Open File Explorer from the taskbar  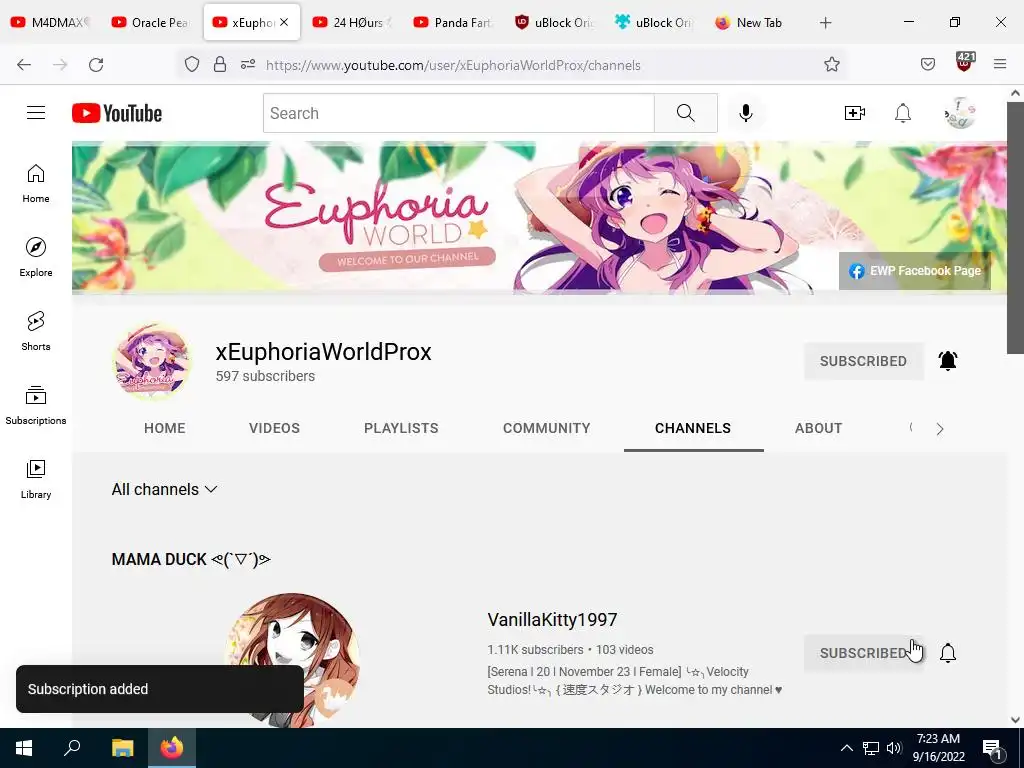pyautogui.click(x=122, y=748)
